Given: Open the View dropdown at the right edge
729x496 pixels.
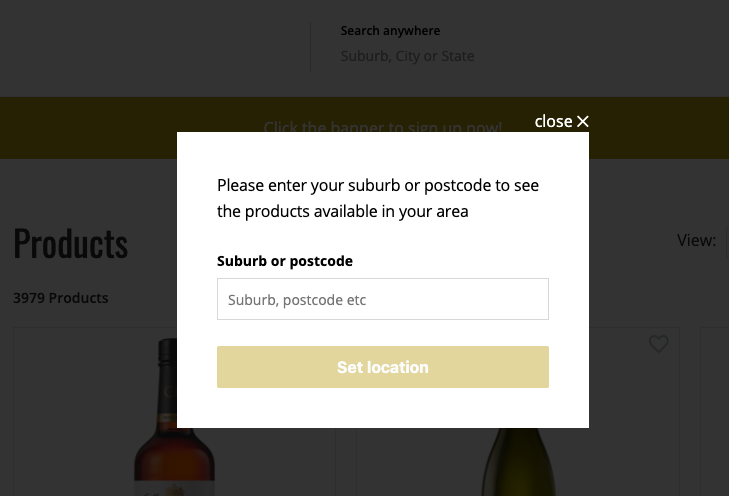Looking at the screenshot, I should point(727,242).
